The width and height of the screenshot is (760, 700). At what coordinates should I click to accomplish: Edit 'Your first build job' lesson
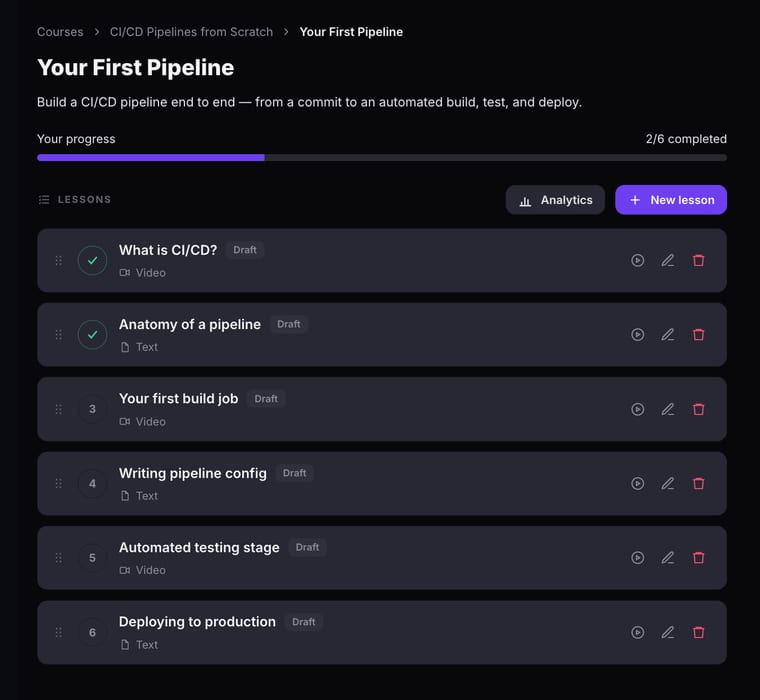point(668,409)
